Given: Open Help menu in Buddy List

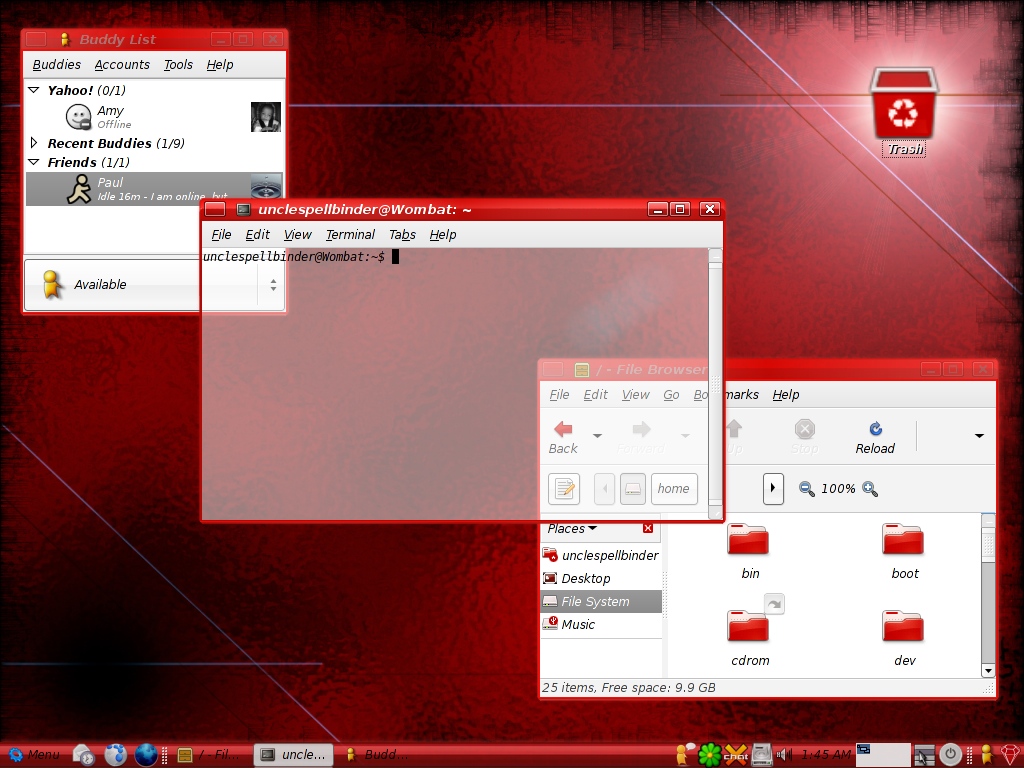Looking at the screenshot, I should (219, 65).
